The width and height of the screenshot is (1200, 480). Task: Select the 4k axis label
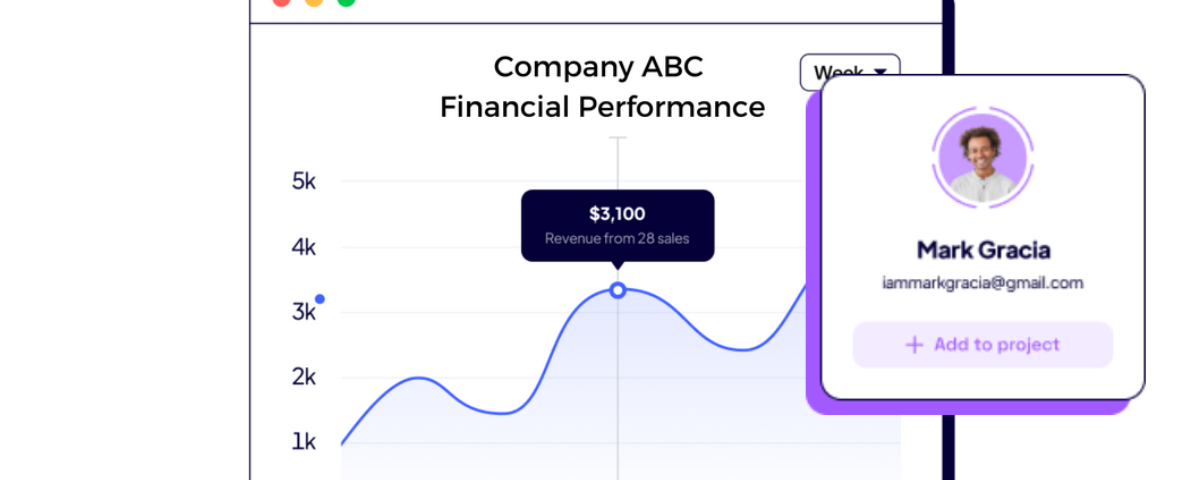click(x=304, y=247)
